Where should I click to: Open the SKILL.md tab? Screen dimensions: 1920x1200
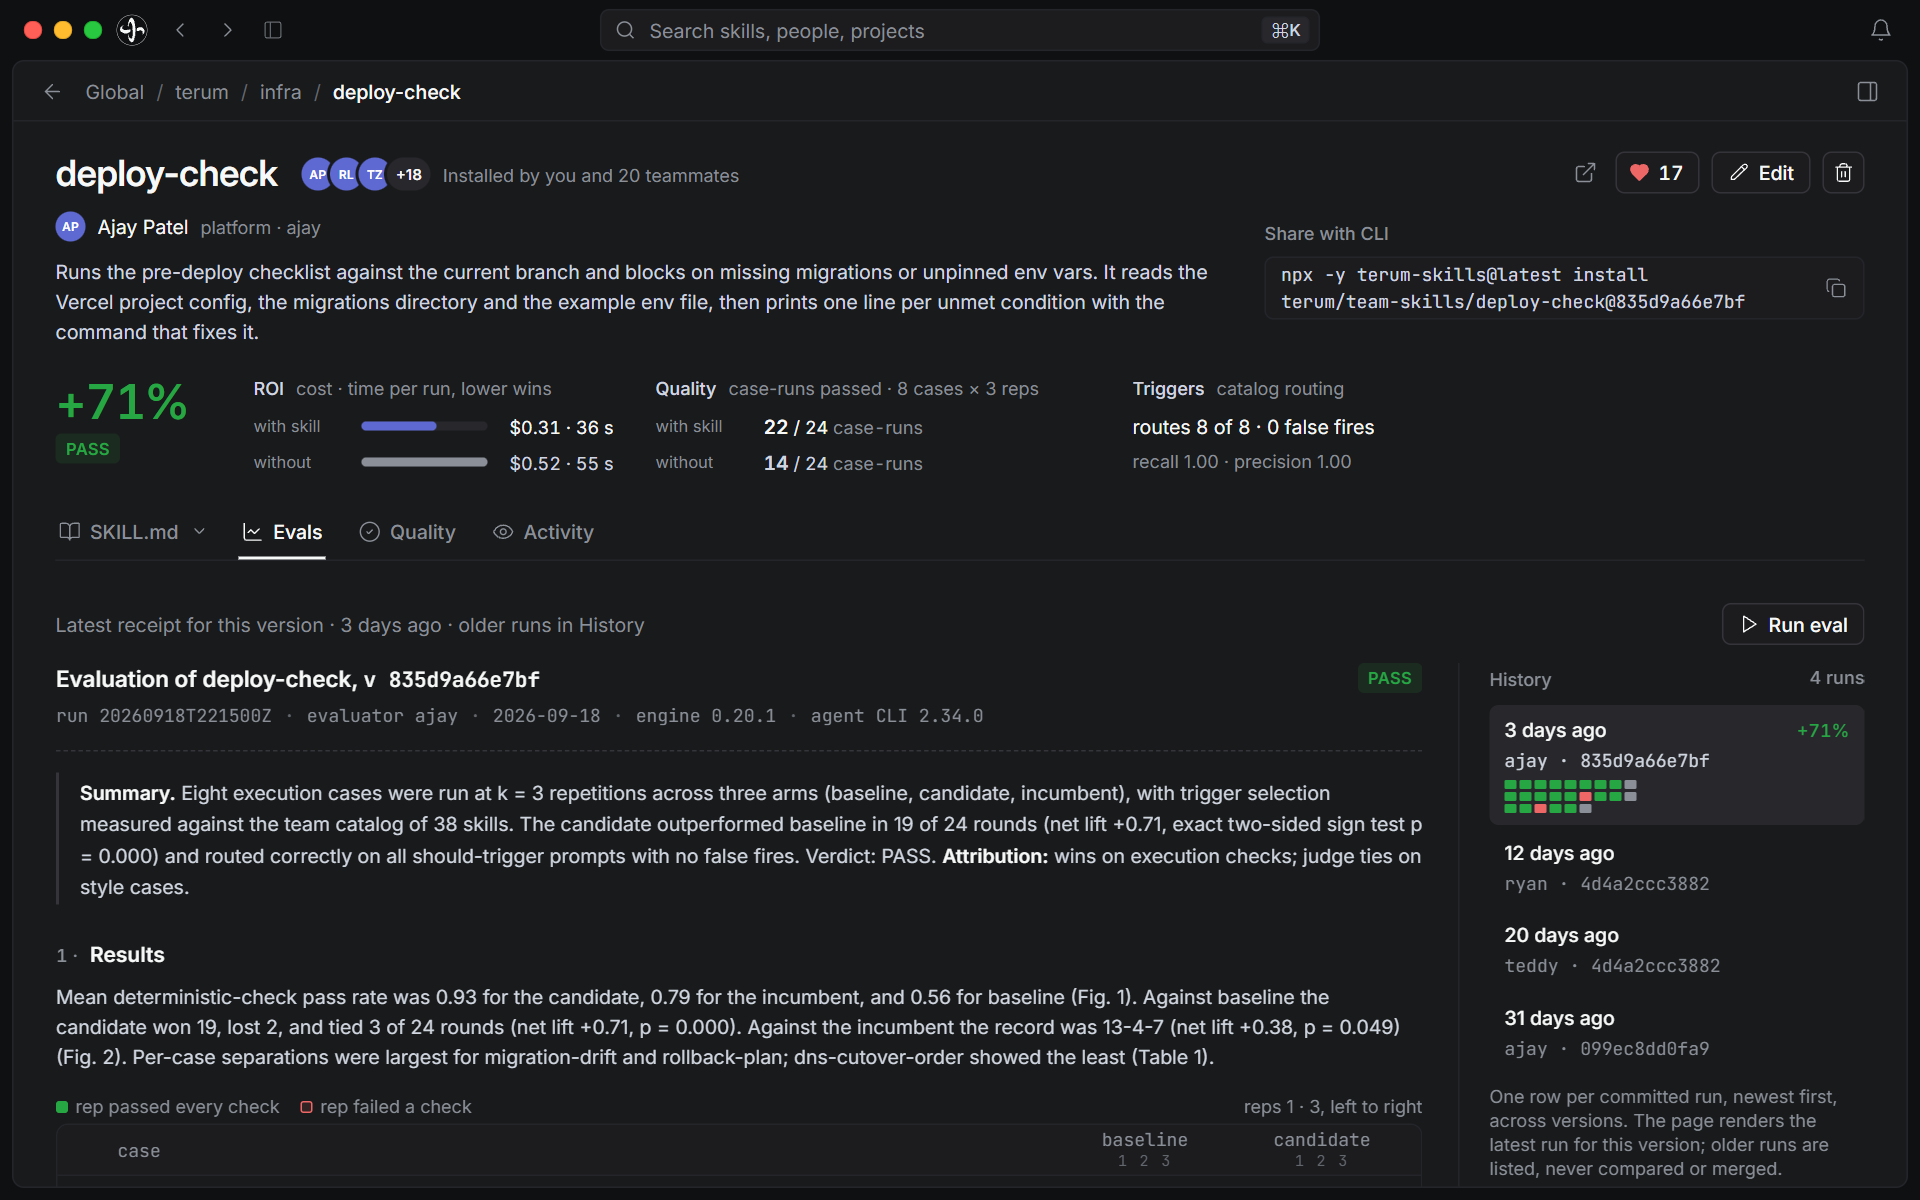(119, 532)
